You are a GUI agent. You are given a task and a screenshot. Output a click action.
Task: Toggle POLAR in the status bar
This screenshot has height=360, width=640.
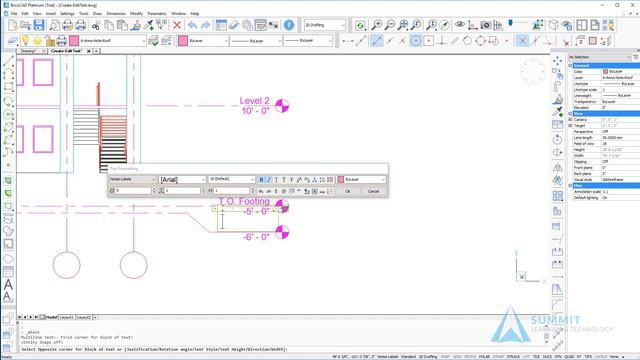484,357
